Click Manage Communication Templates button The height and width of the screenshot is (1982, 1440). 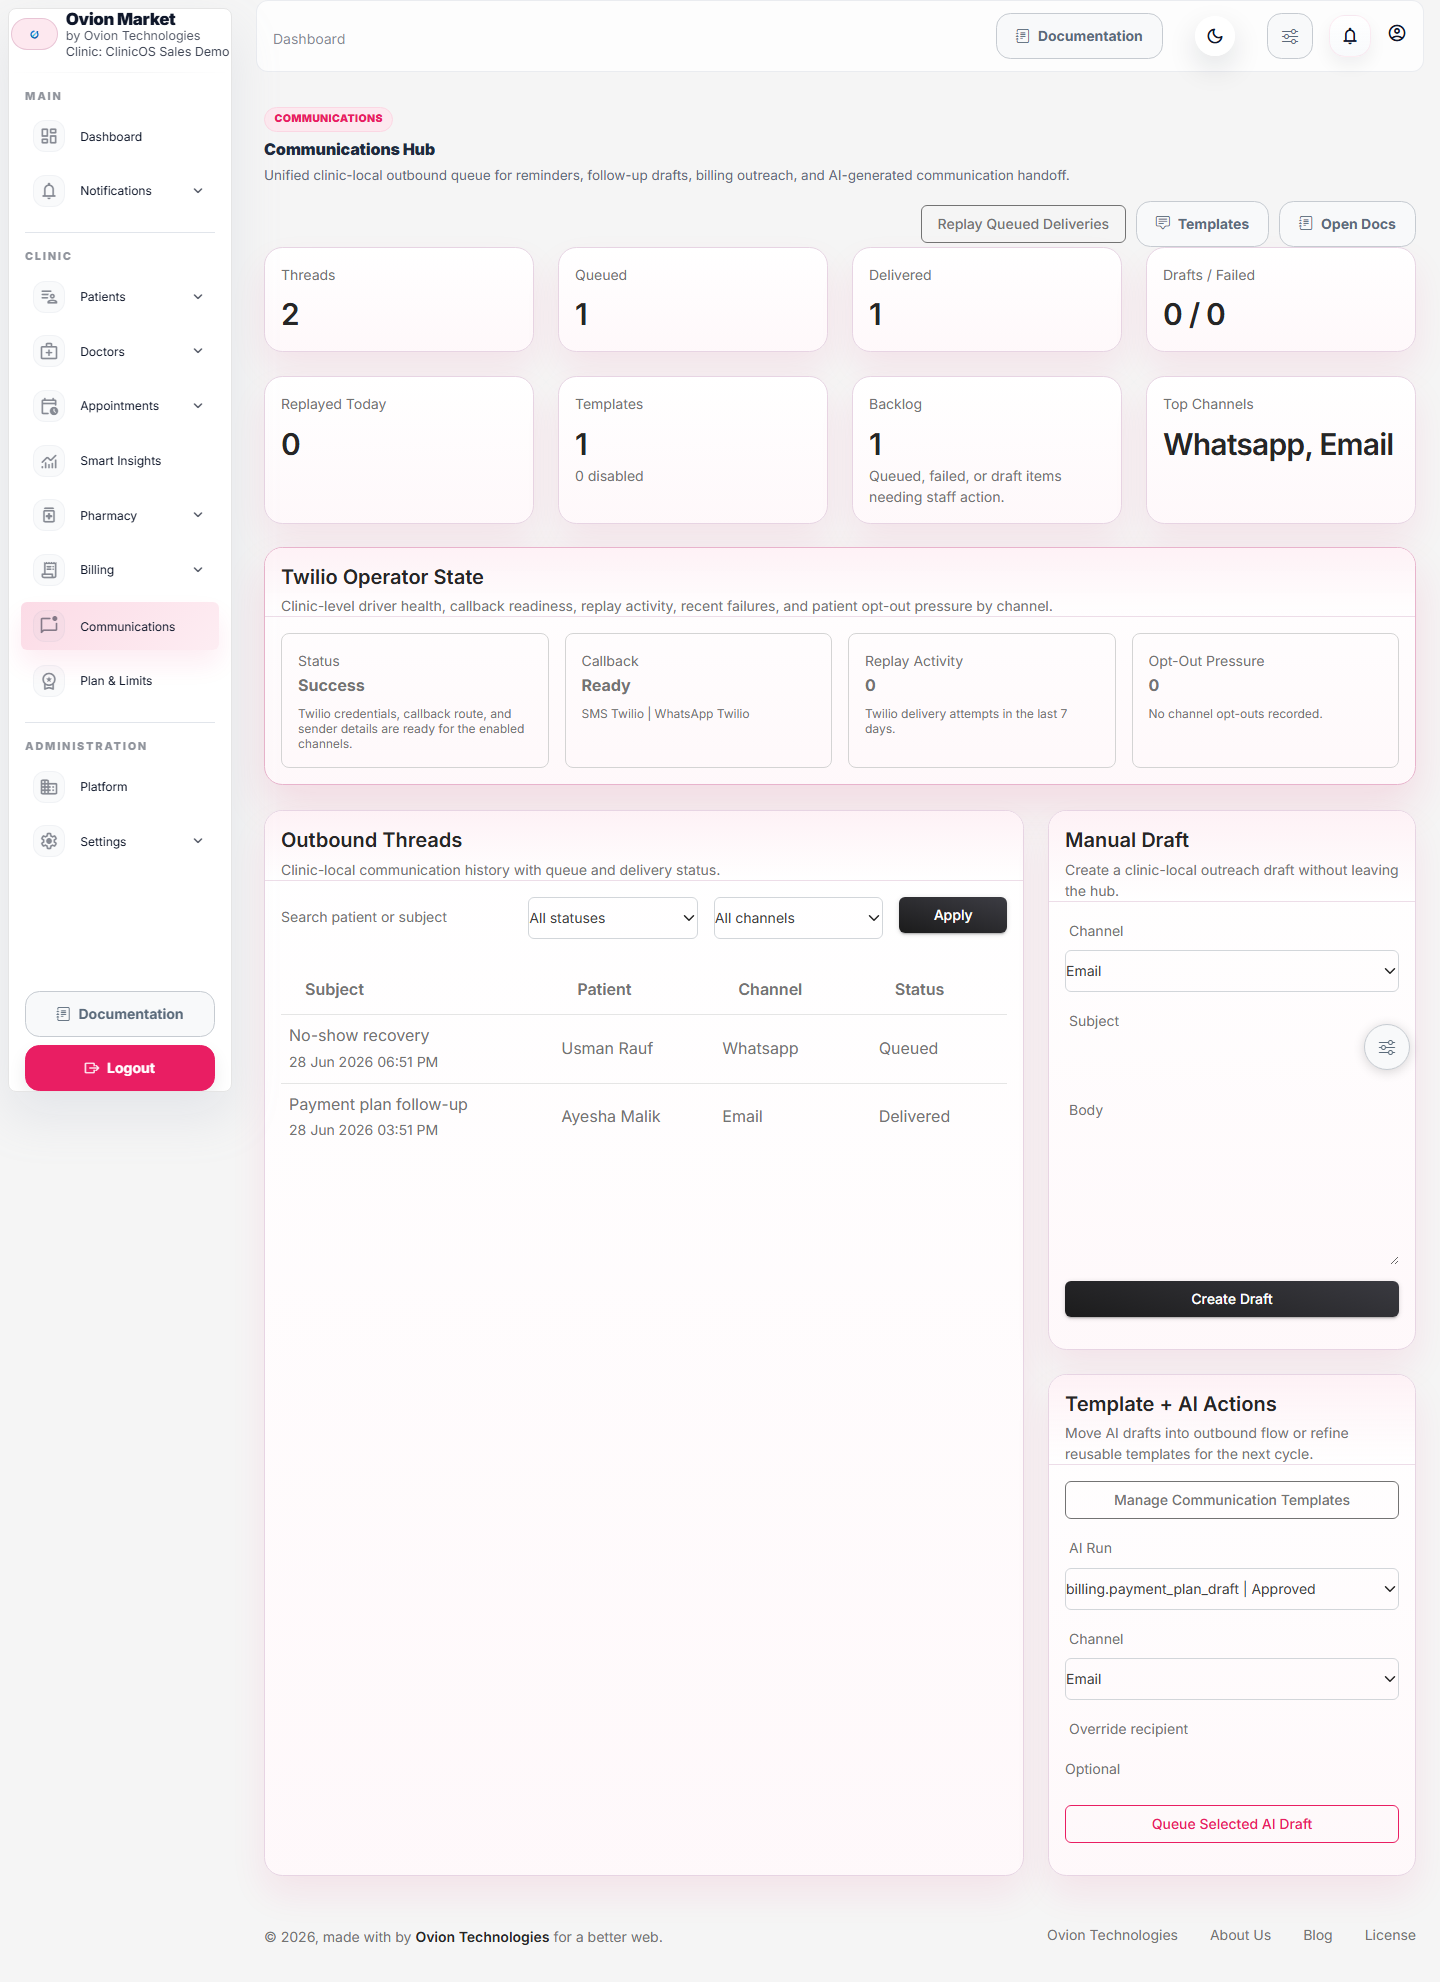pyautogui.click(x=1232, y=1500)
